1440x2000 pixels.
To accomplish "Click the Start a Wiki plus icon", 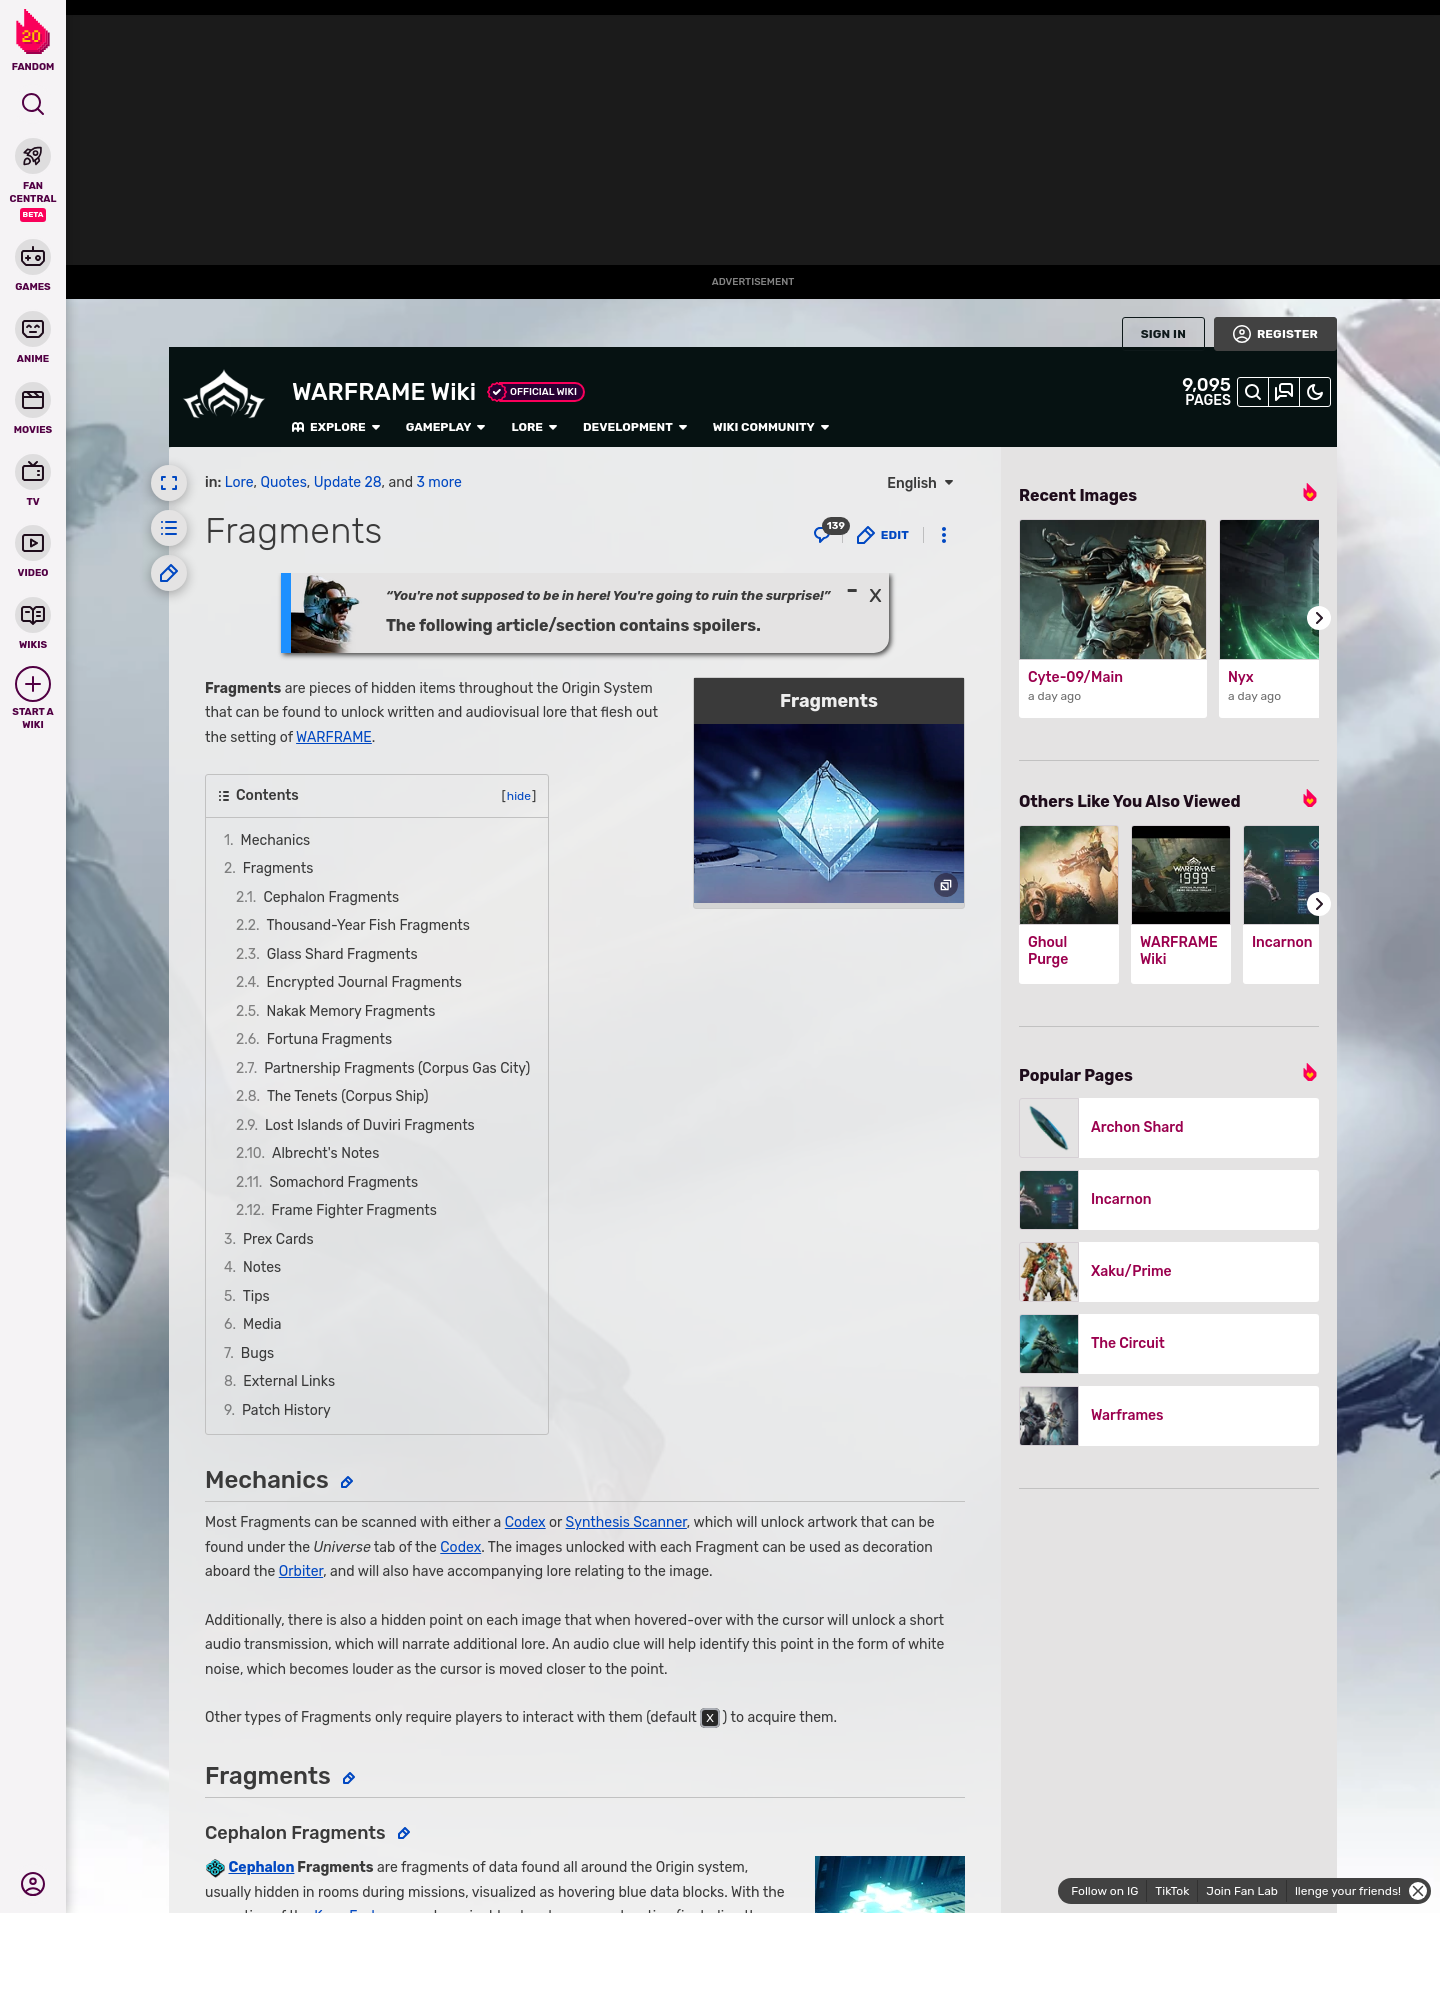I will (x=33, y=684).
